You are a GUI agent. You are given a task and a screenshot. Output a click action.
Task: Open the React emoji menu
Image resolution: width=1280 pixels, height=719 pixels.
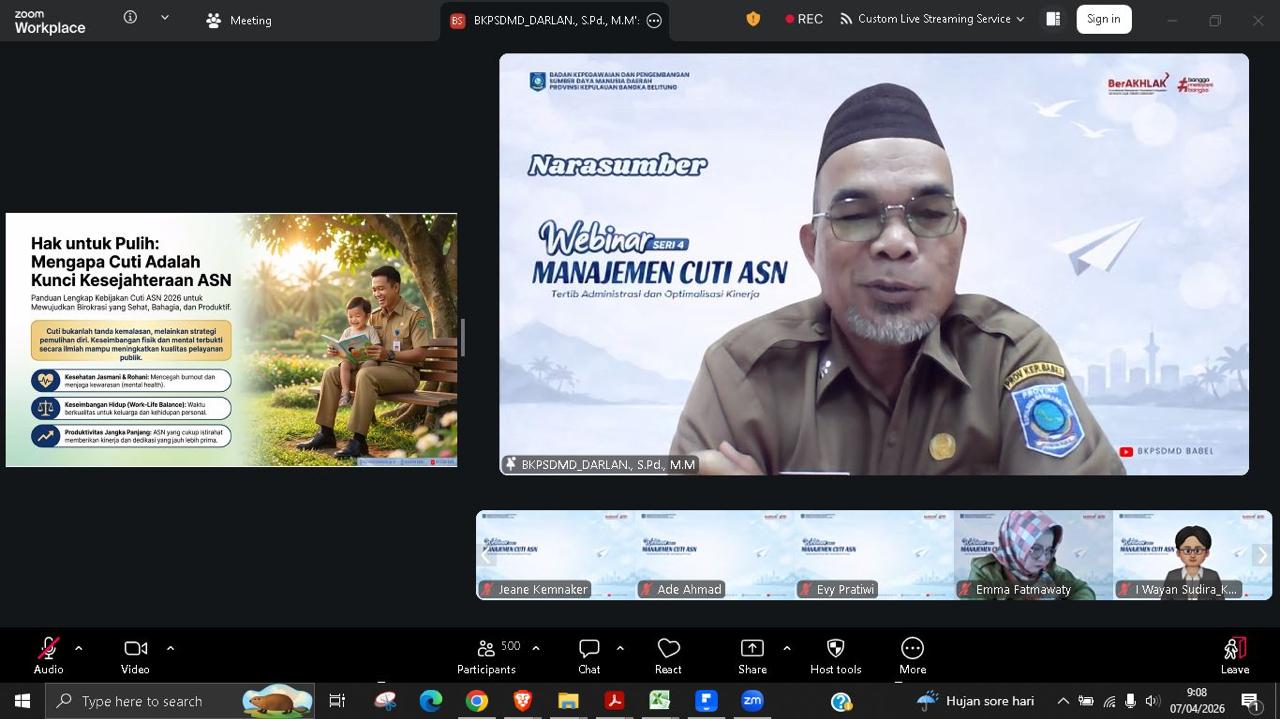pyautogui.click(x=668, y=655)
